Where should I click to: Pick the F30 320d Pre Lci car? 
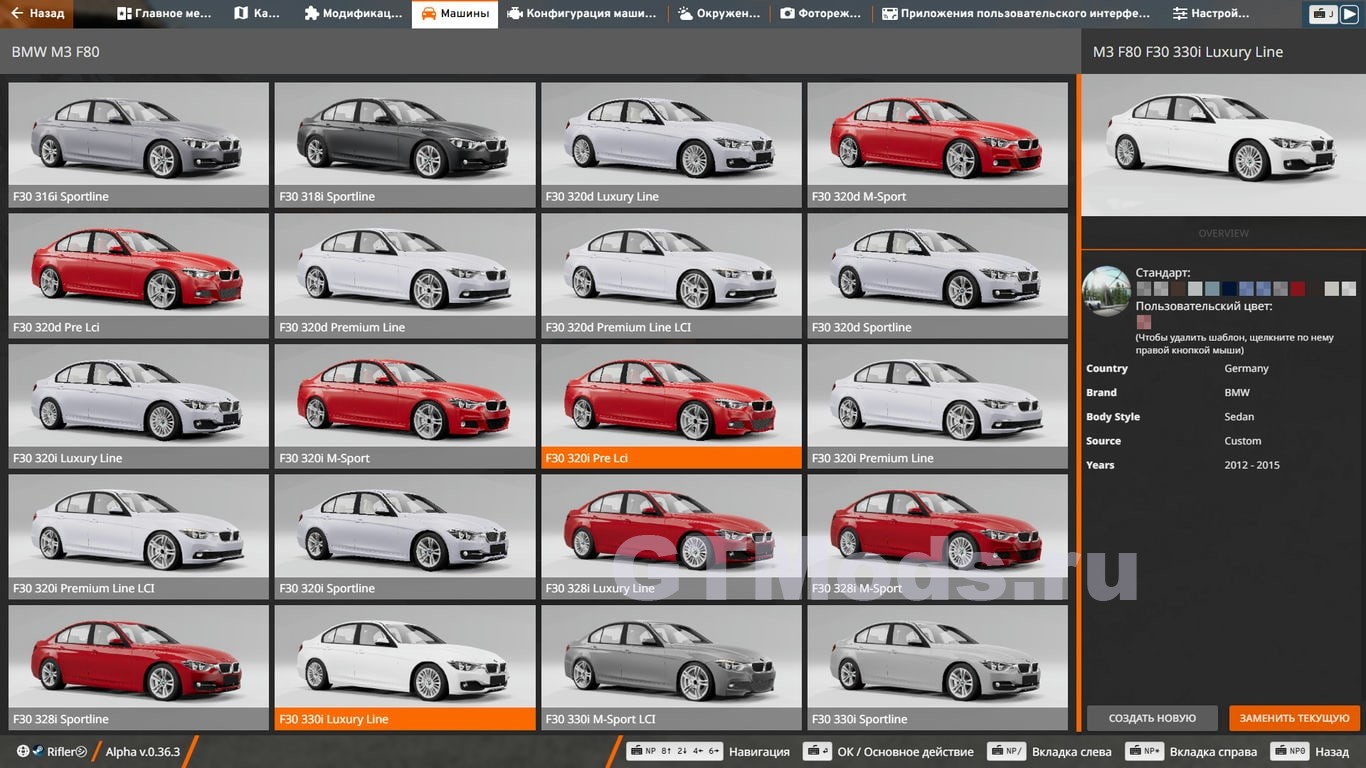coord(138,276)
